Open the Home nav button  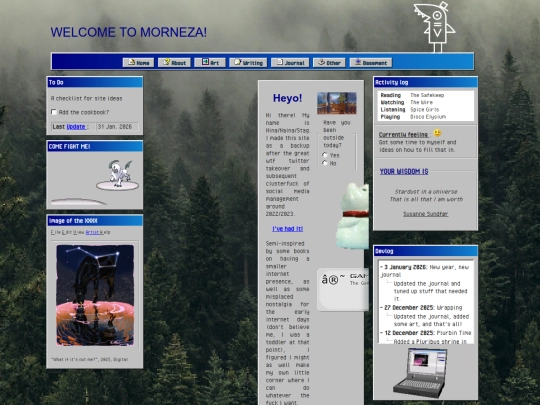pyautogui.click(x=138, y=63)
